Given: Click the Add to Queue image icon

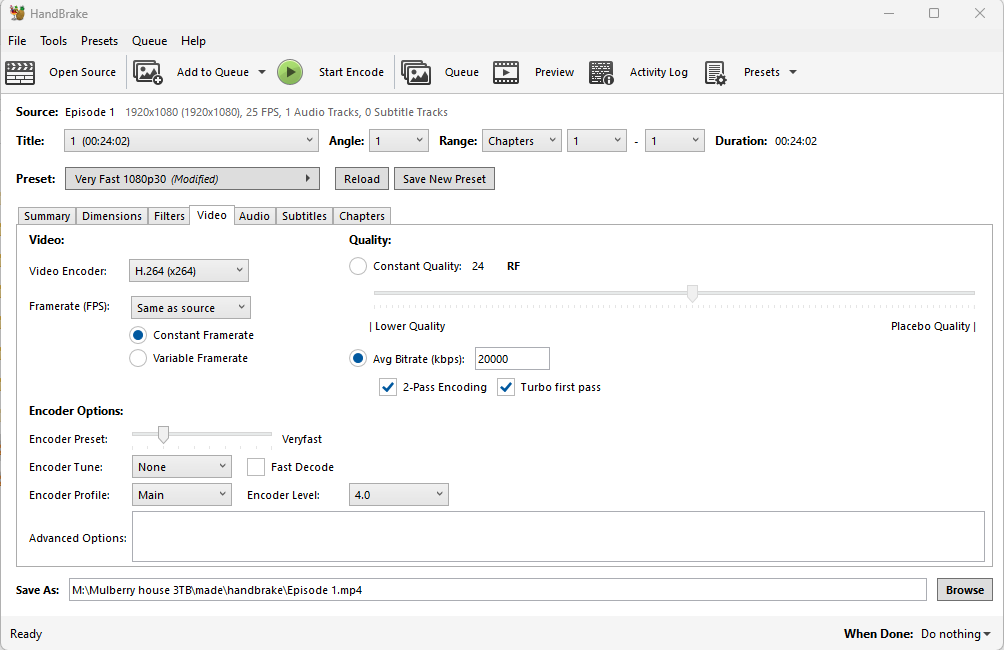Looking at the screenshot, I should pyautogui.click(x=147, y=72).
